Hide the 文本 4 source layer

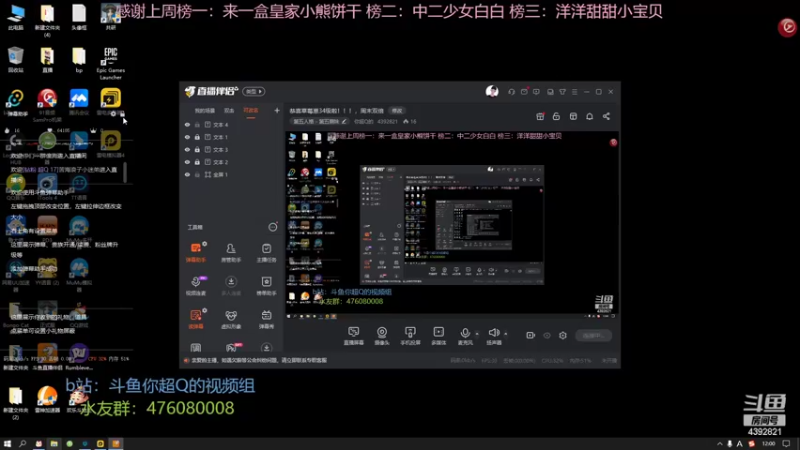[x=187, y=124]
